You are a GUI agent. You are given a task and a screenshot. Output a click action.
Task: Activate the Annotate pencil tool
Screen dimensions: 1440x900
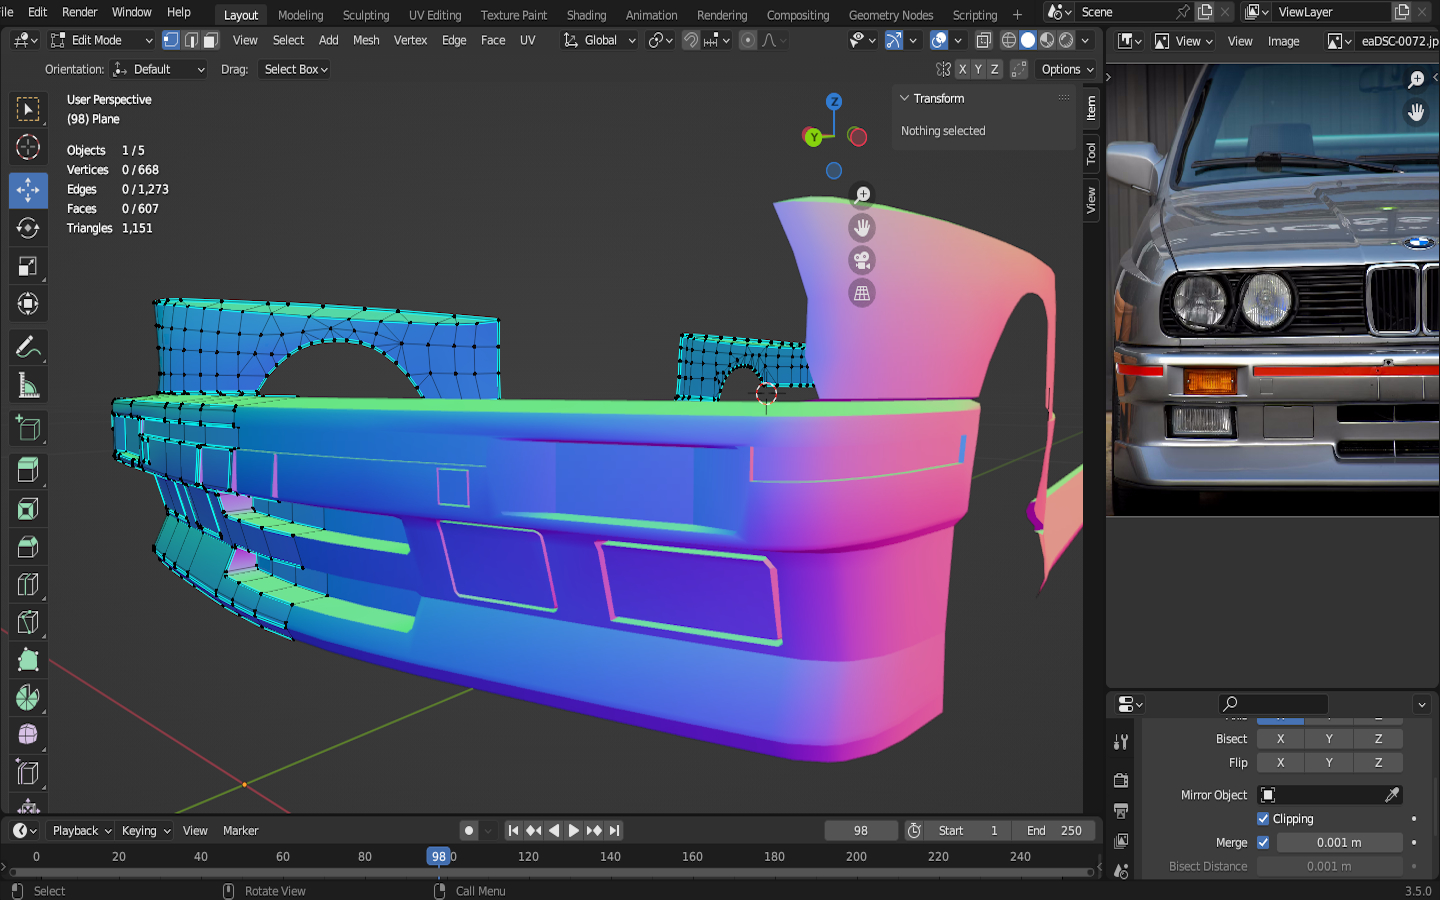(28, 348)
